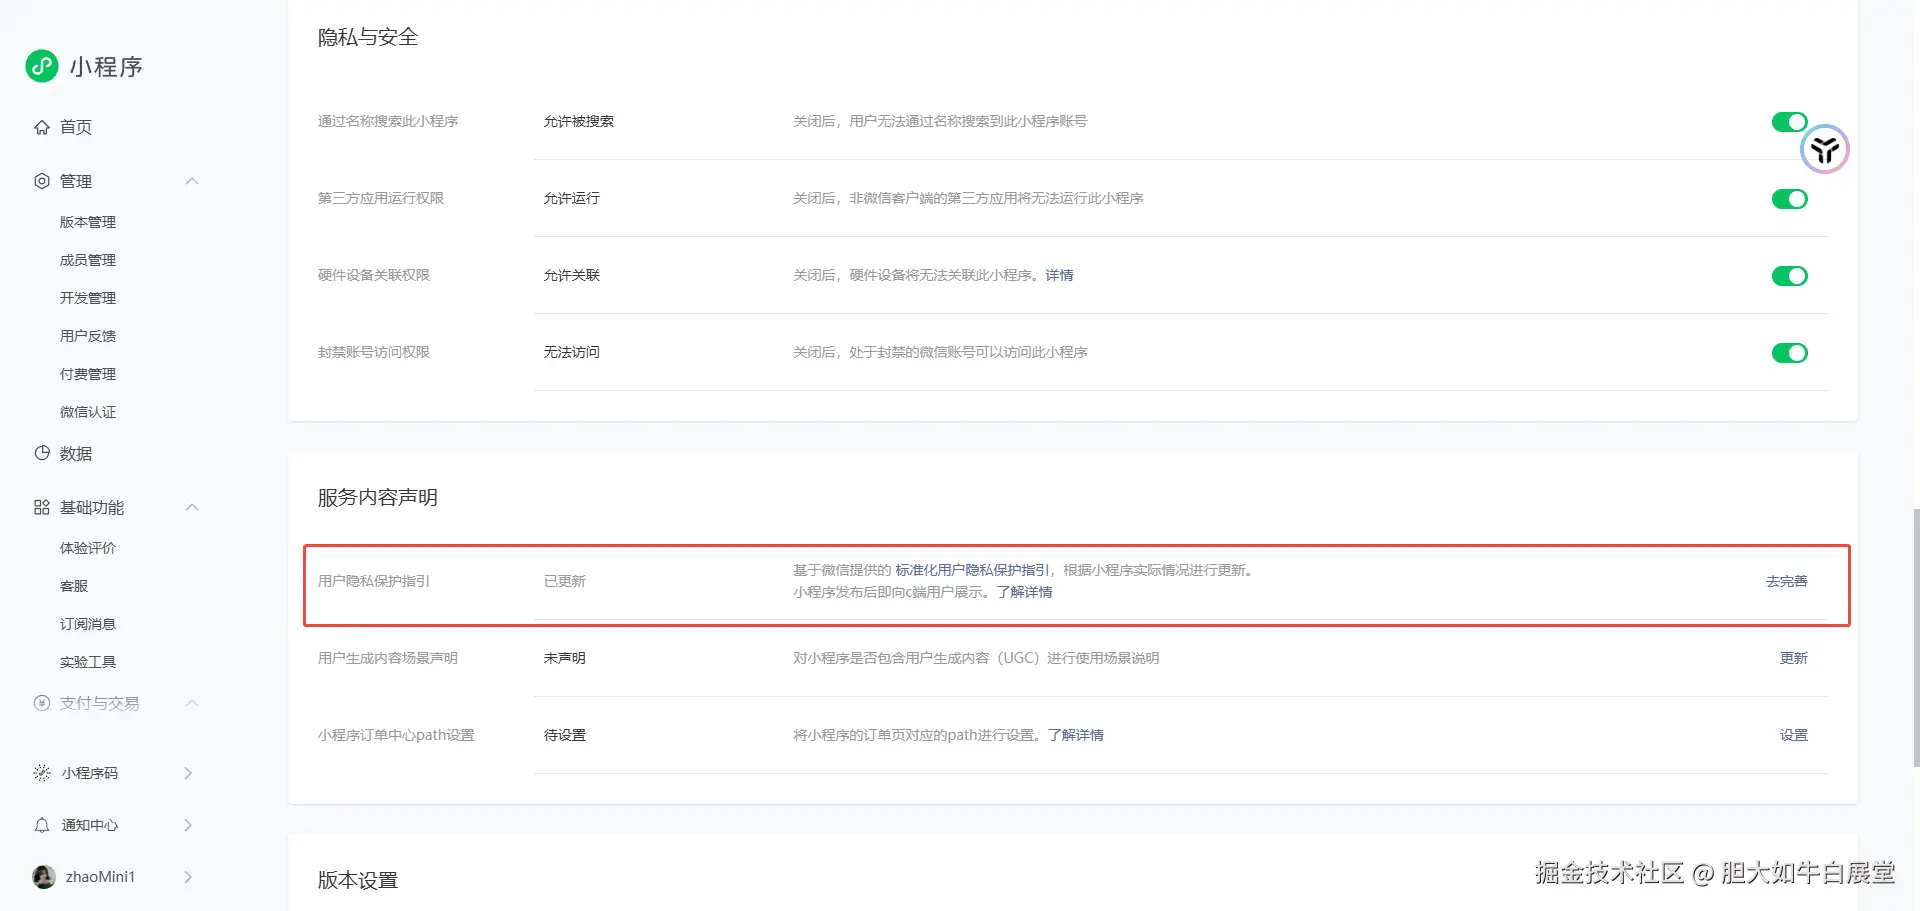Toggle the 通过名称搜索此小程序 switch
The image size is (1920, 911).
pyautogui.click(x=1789, y=122)
